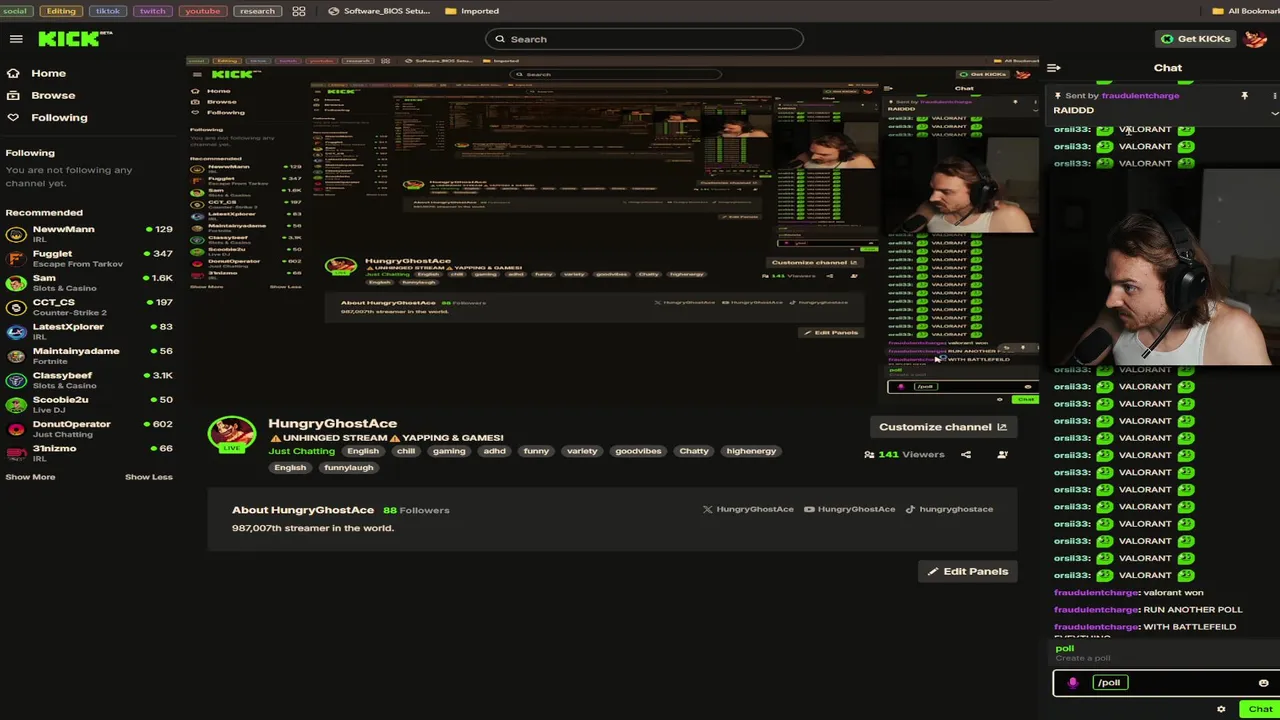
Task: Open Classybeef recommended channel
Action: tap(89, 380)
